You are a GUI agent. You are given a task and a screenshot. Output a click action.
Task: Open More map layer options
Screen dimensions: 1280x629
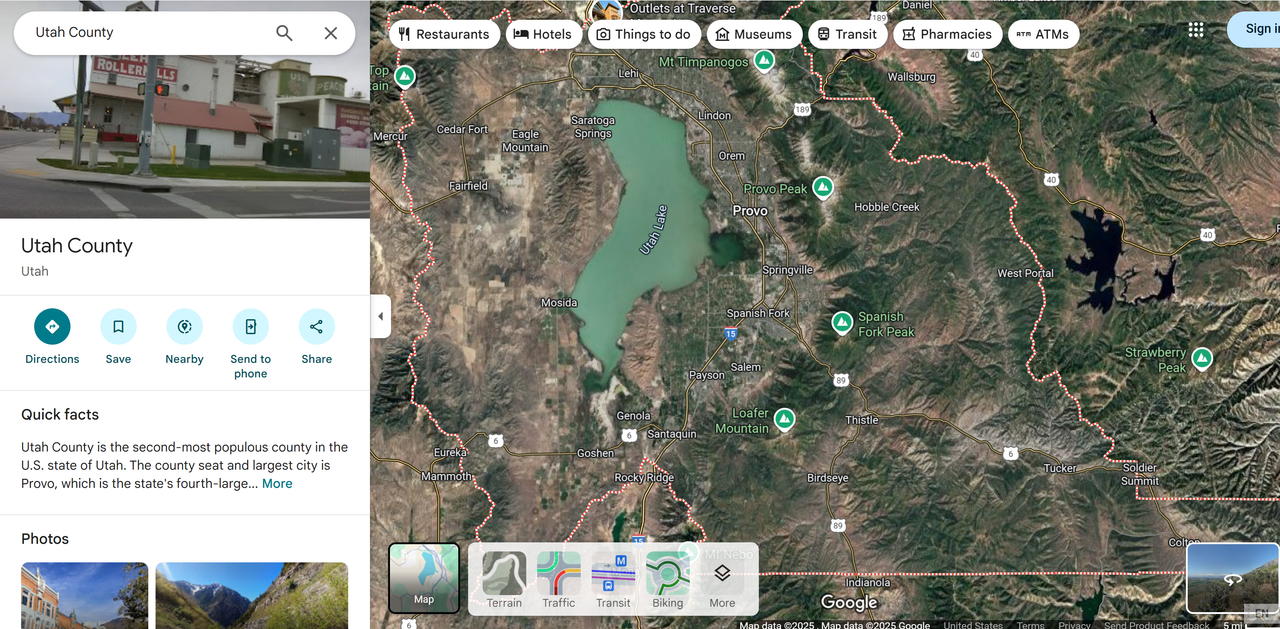(722, 585)
